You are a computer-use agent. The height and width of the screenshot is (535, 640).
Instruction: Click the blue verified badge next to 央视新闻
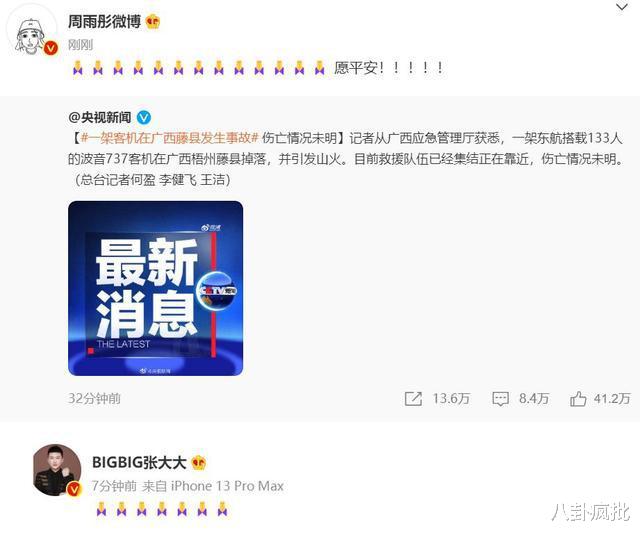pos(143,118)
